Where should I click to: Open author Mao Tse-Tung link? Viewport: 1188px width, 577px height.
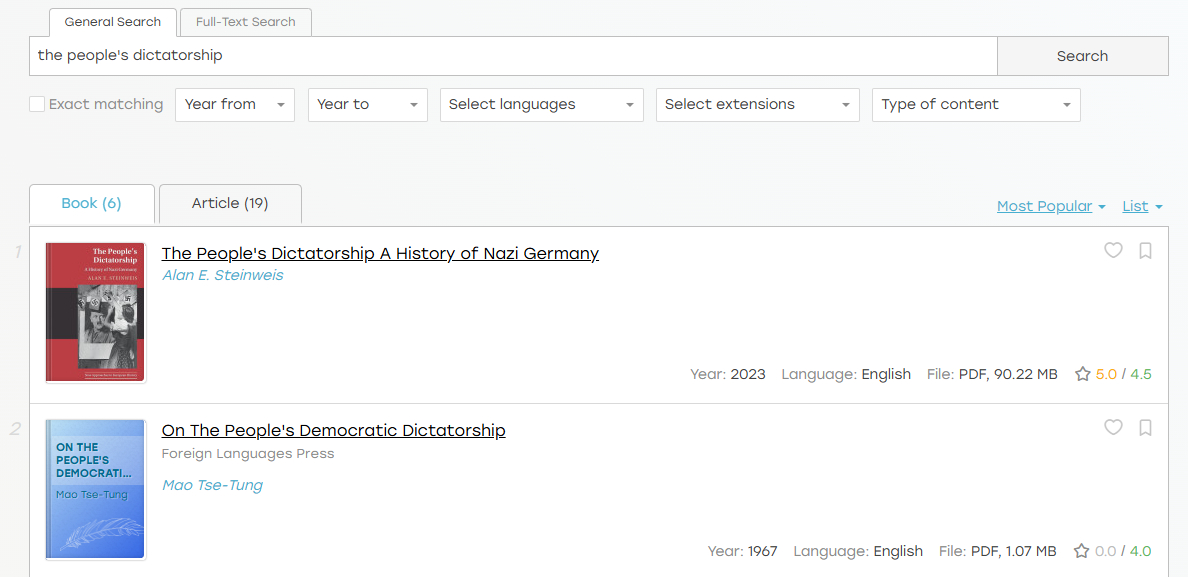[x=212, y=485]
